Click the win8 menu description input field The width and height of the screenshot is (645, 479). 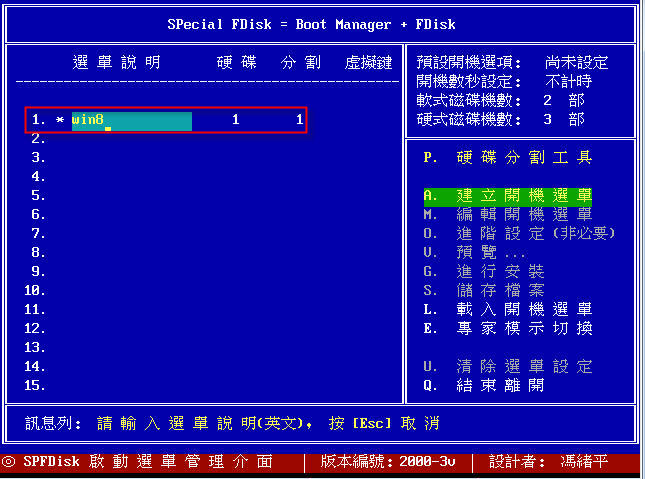point(132,121)
